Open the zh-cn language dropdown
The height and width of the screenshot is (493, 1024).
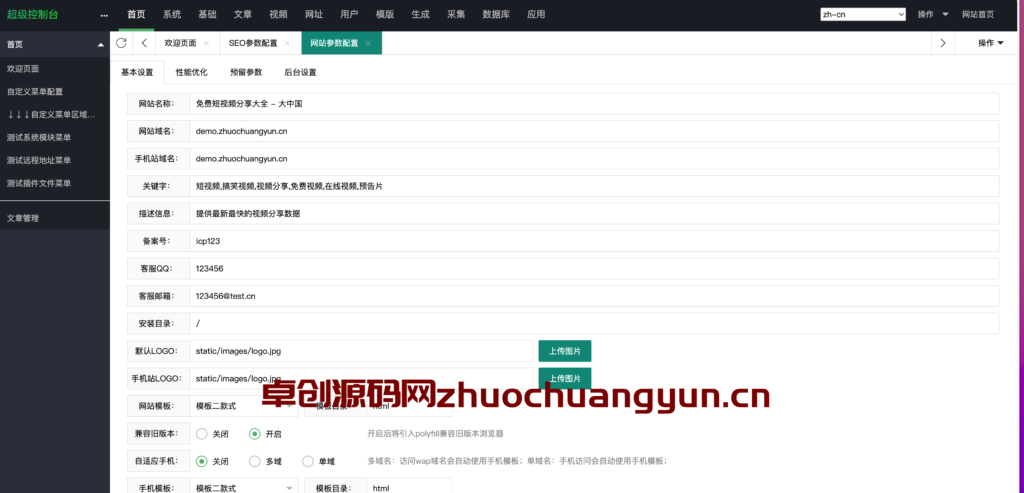(x=863, y=14)
